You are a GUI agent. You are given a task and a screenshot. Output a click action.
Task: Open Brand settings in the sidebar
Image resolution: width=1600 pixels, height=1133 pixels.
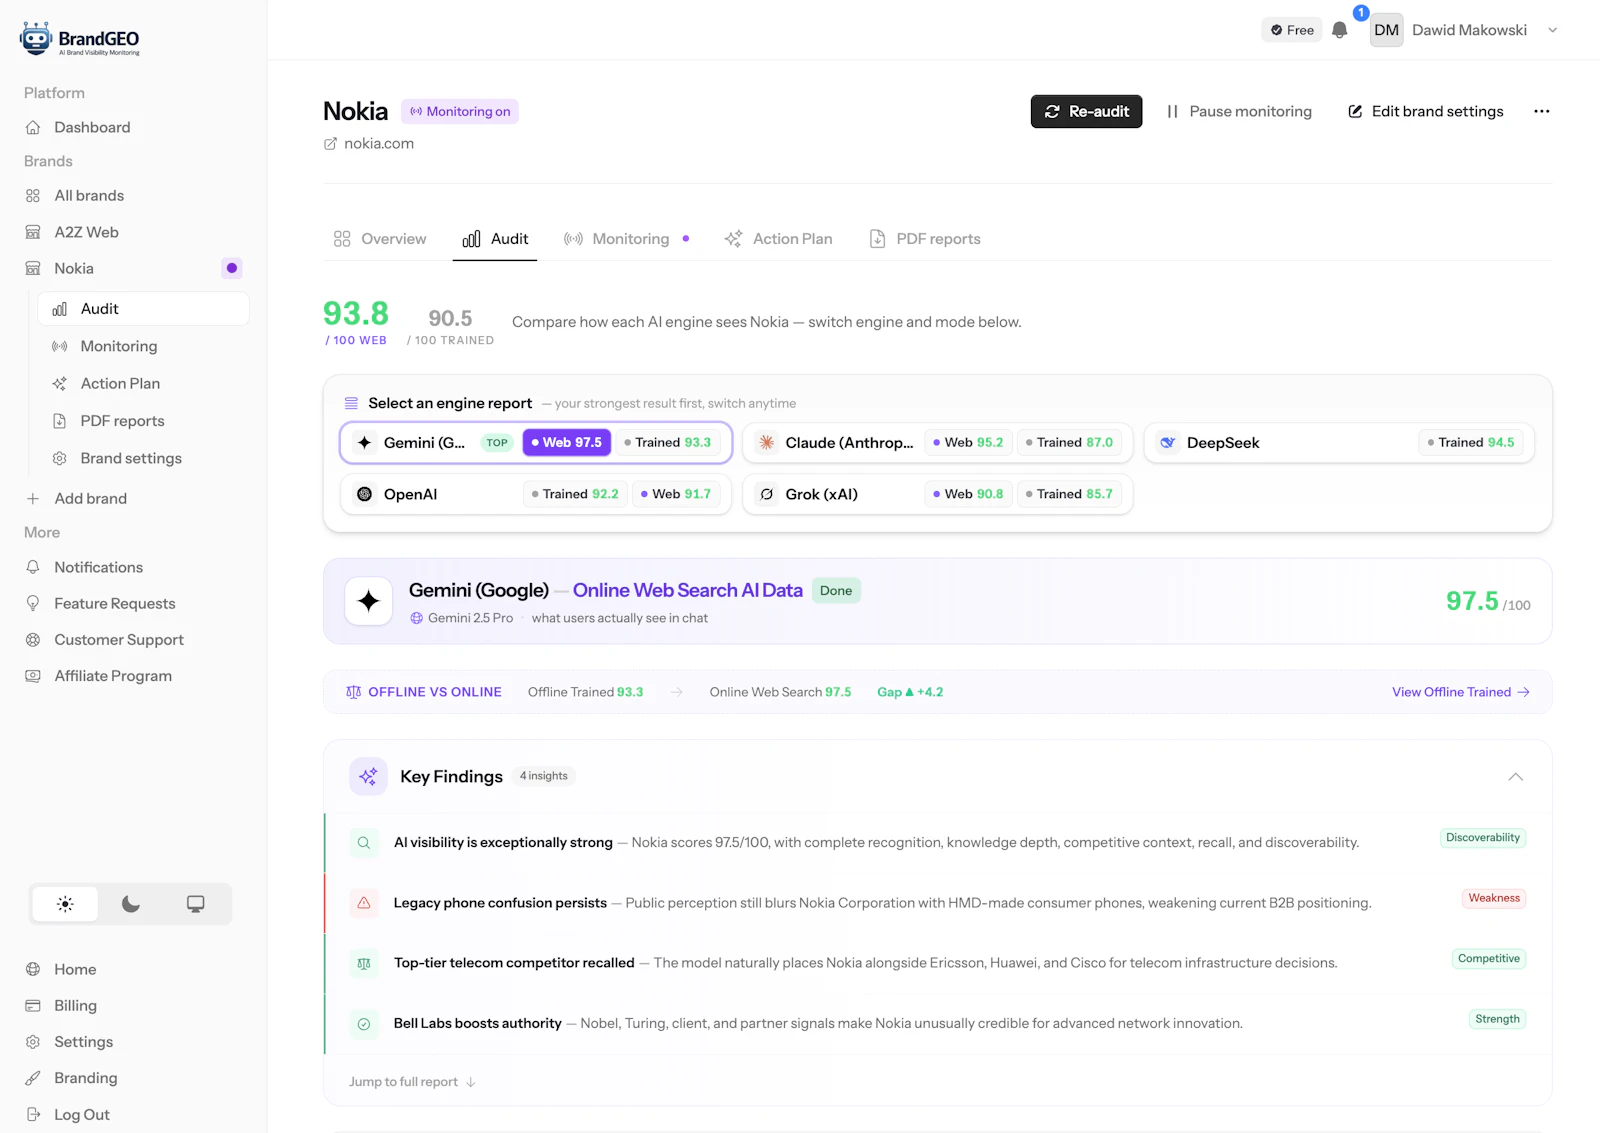click(131, 458)
